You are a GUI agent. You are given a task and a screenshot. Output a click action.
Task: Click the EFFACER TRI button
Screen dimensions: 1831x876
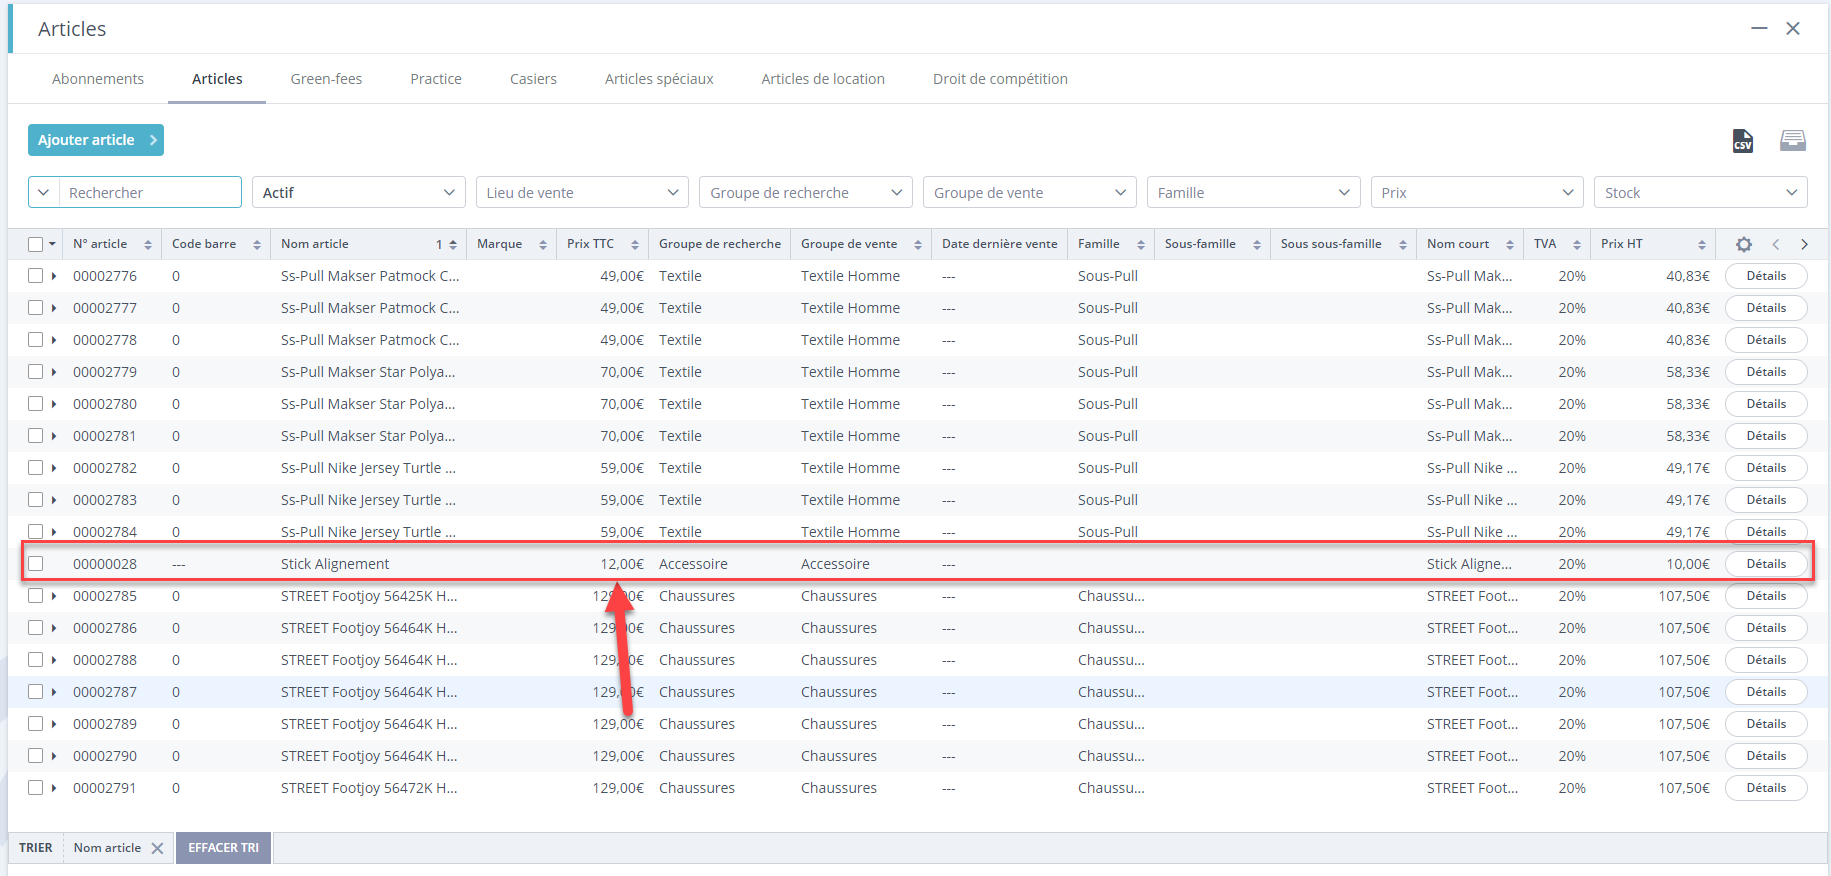tap(223, 848)
